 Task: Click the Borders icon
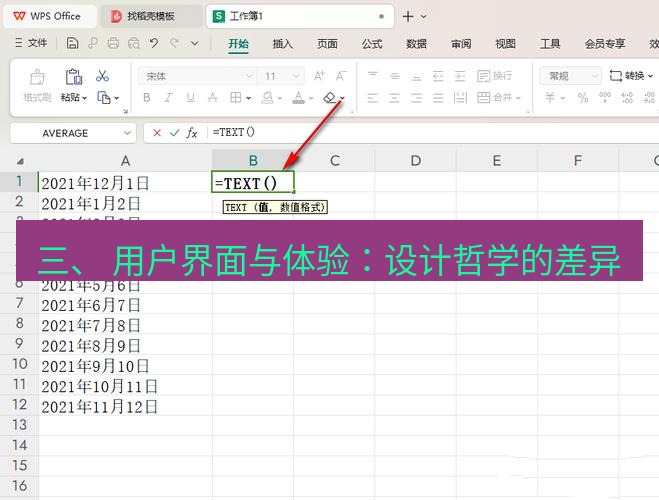(235, 97)
